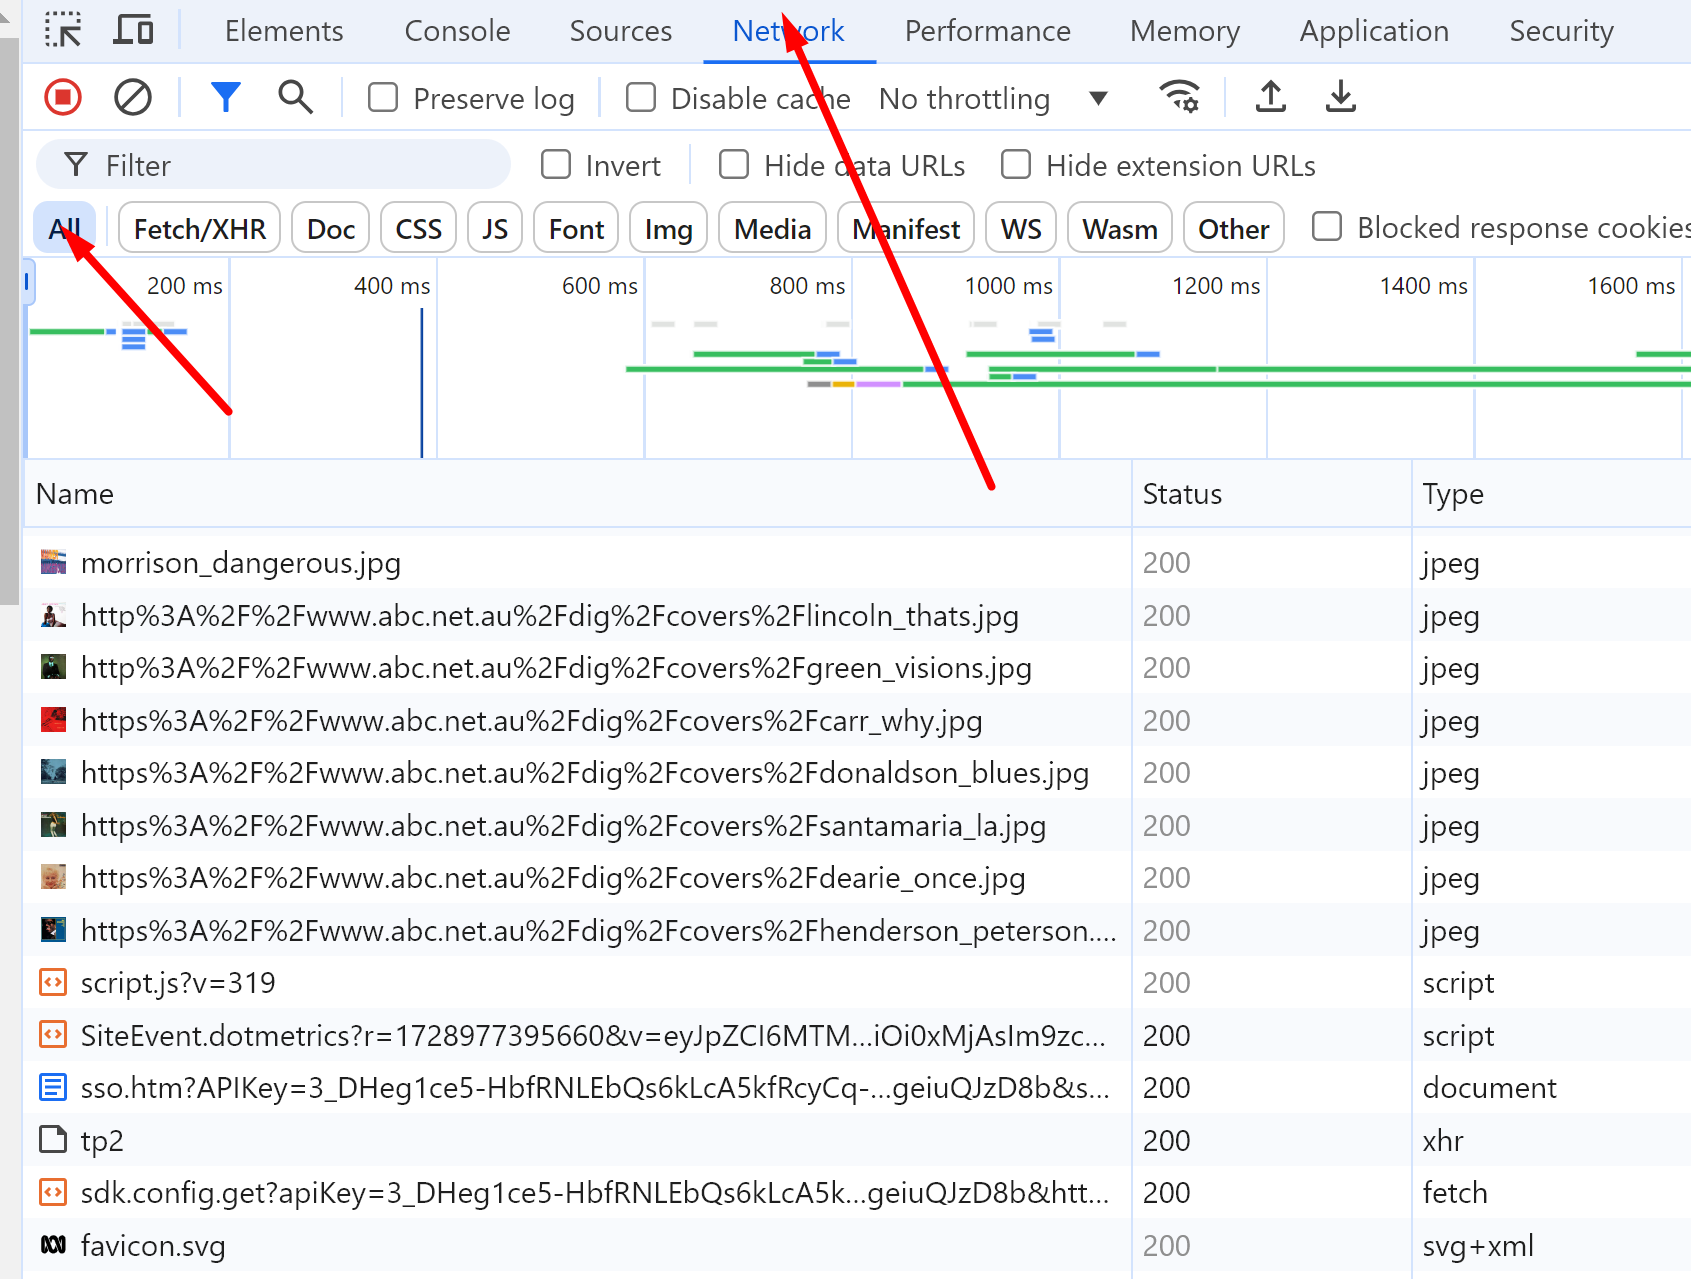This screenshot has width=1691, height=1279.
Task: Check Hide extension URLs box
Action: [1016, 164]
